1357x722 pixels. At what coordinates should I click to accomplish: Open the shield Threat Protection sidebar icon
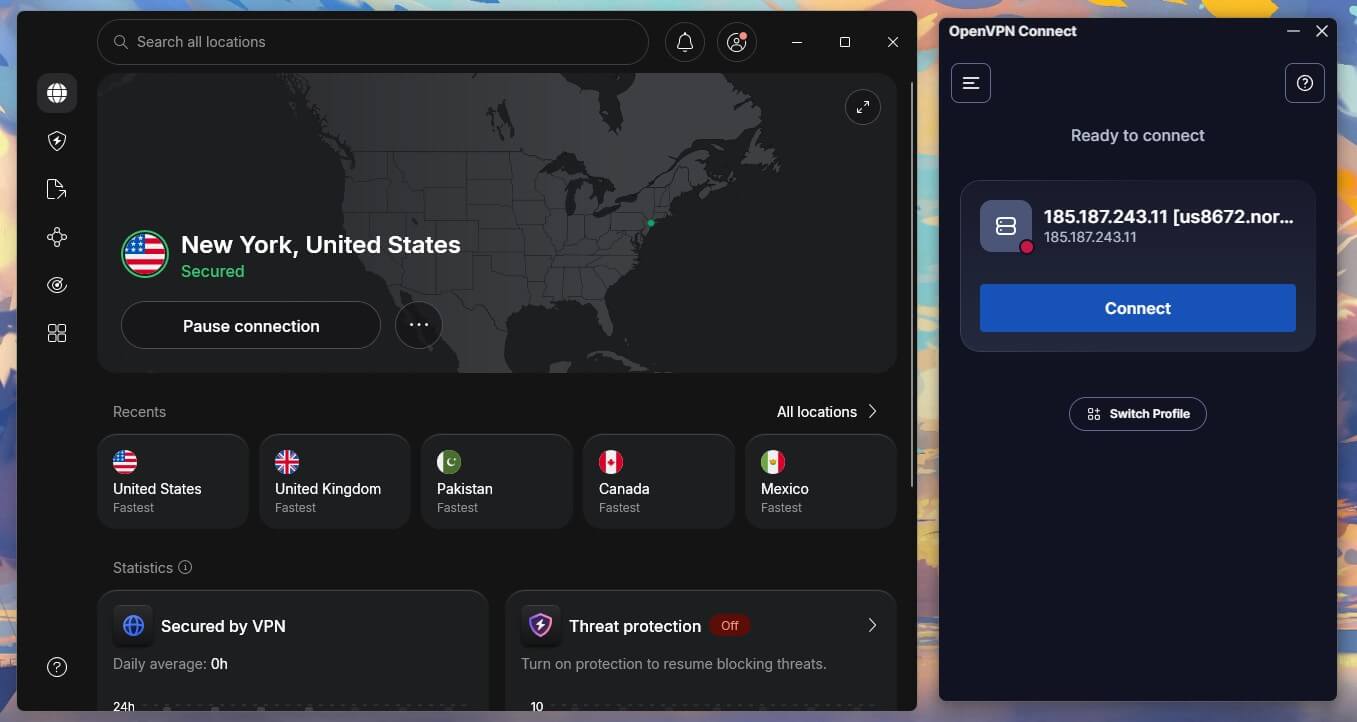(x=57, y=141)
